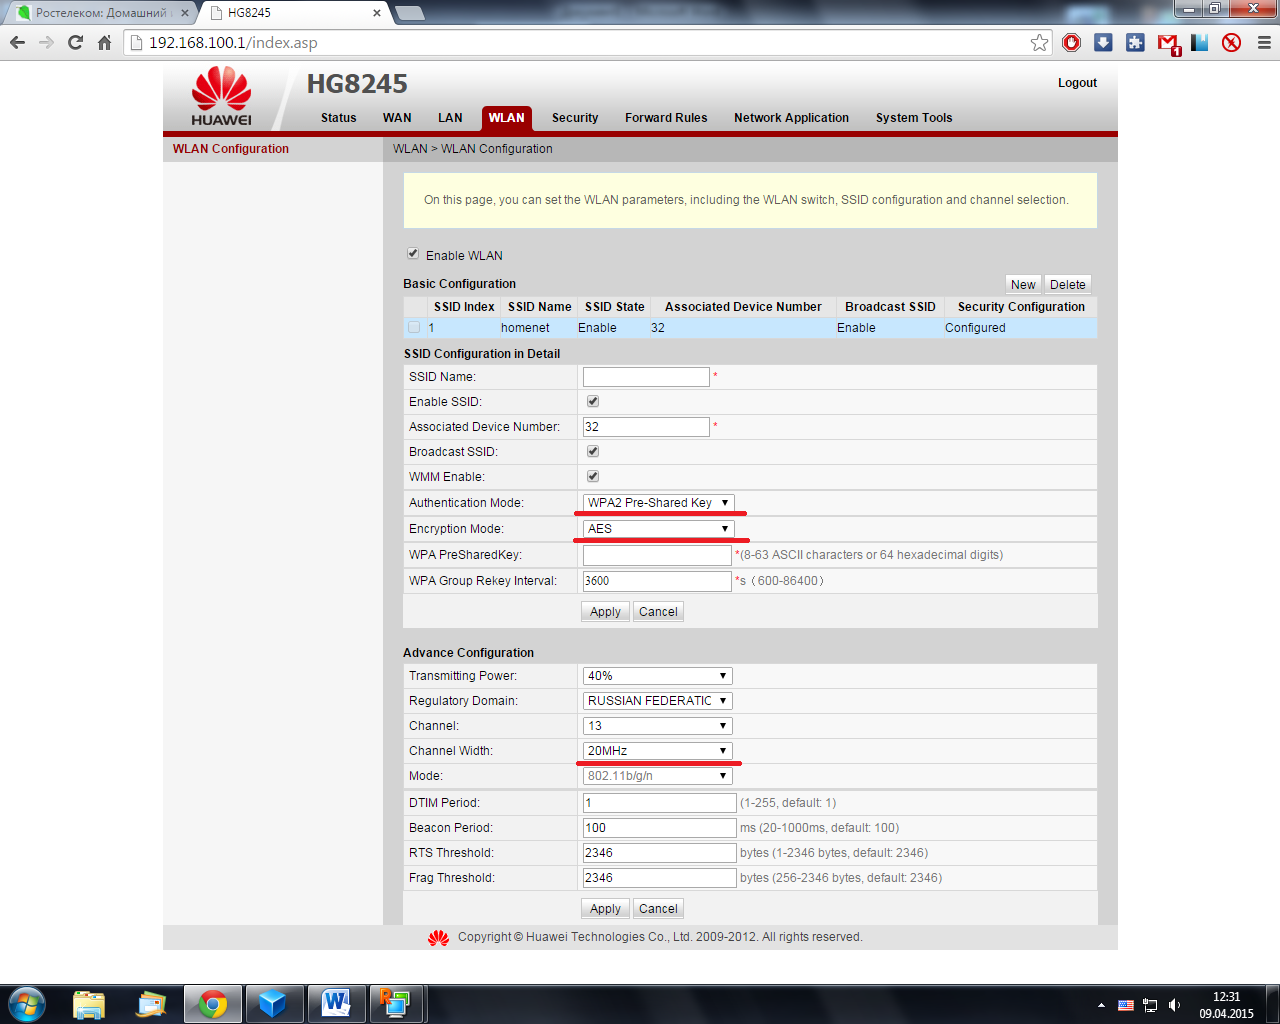Image resolution: width=1280 pixels, height=1024 pixels.
Task: Click the blue download arrow extension icon
Action: pyautogui.click(x=1103, y=43)
